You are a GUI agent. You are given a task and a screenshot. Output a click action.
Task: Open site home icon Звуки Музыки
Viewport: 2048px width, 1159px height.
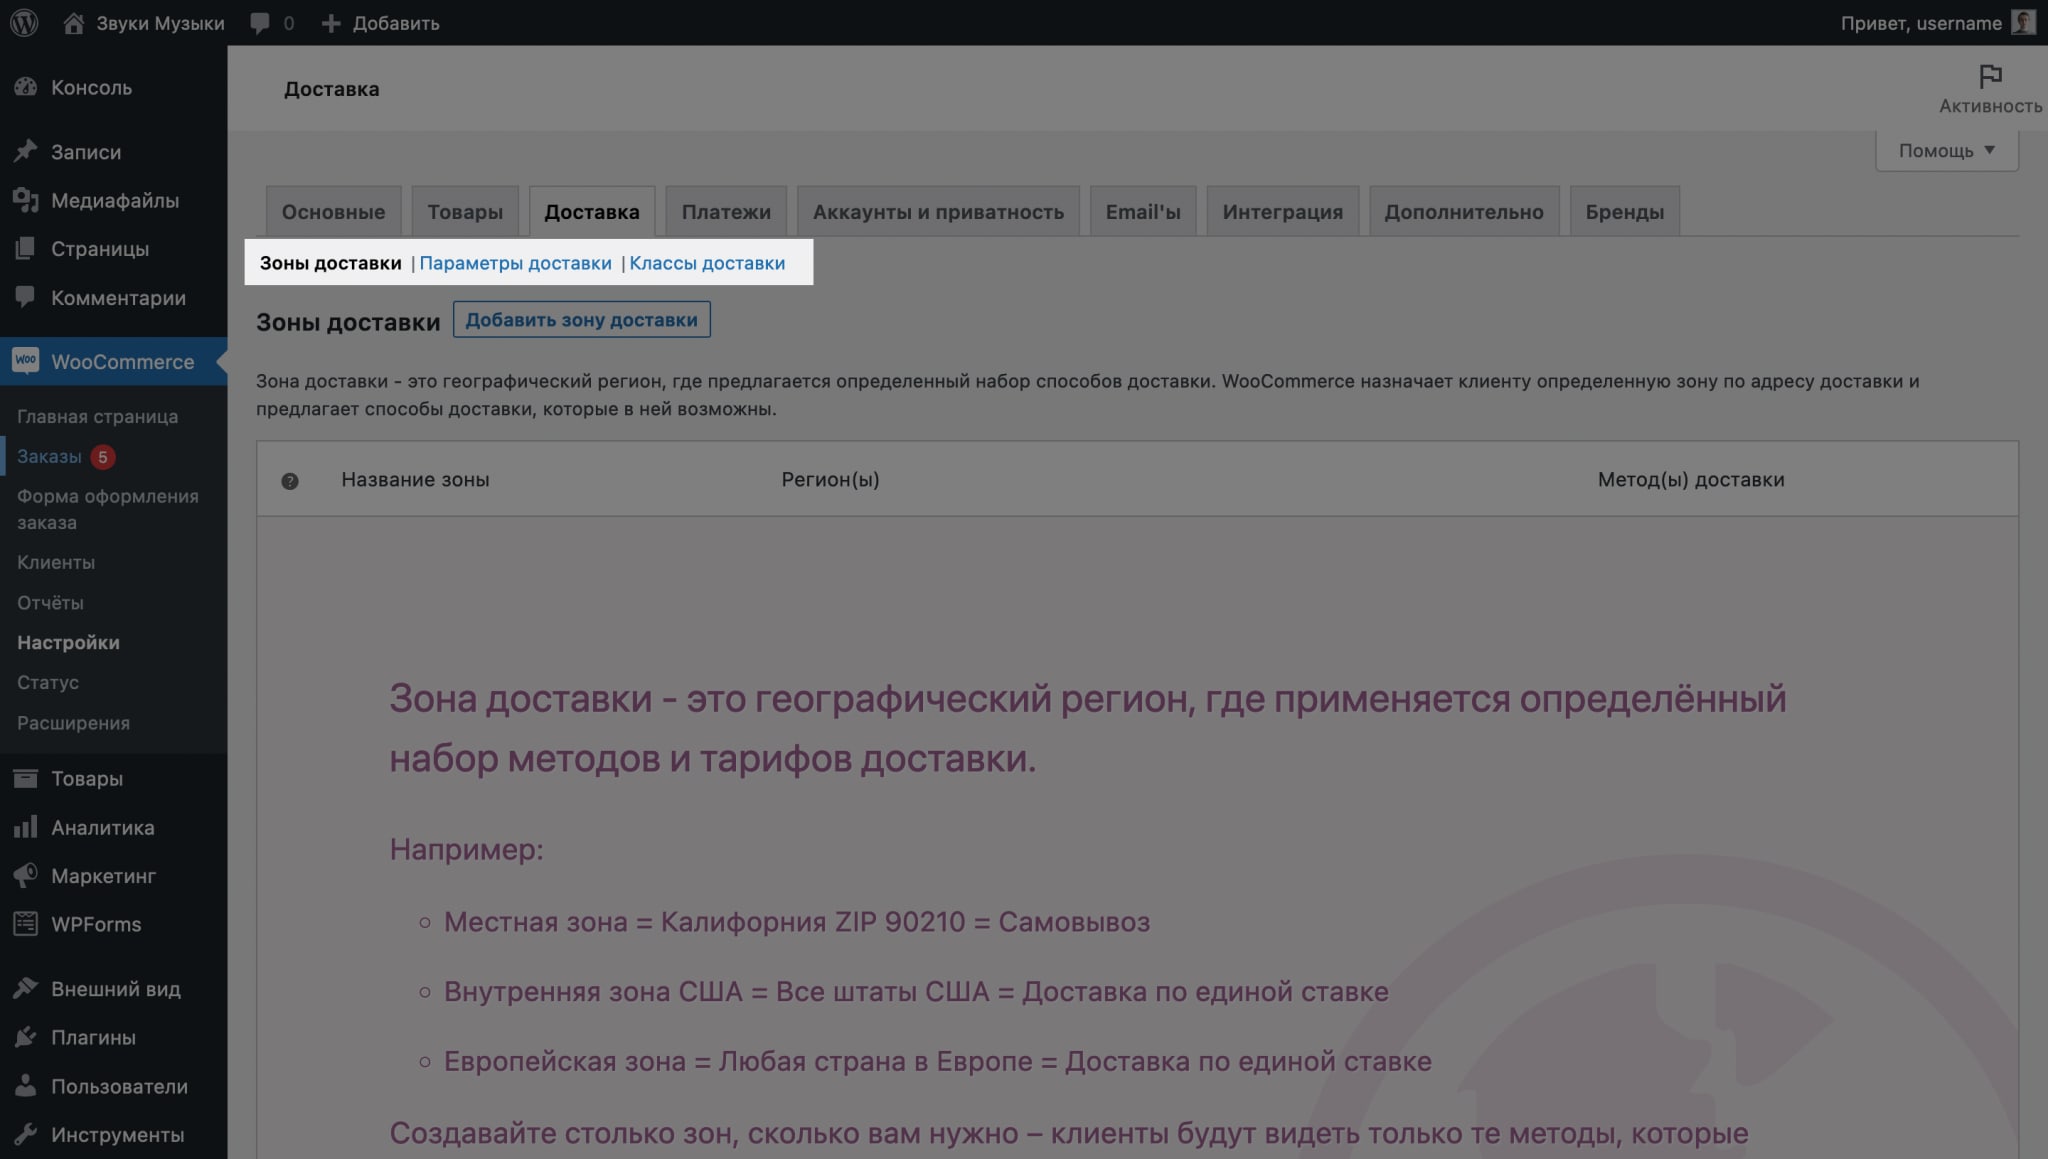click(x=73, y=22)
